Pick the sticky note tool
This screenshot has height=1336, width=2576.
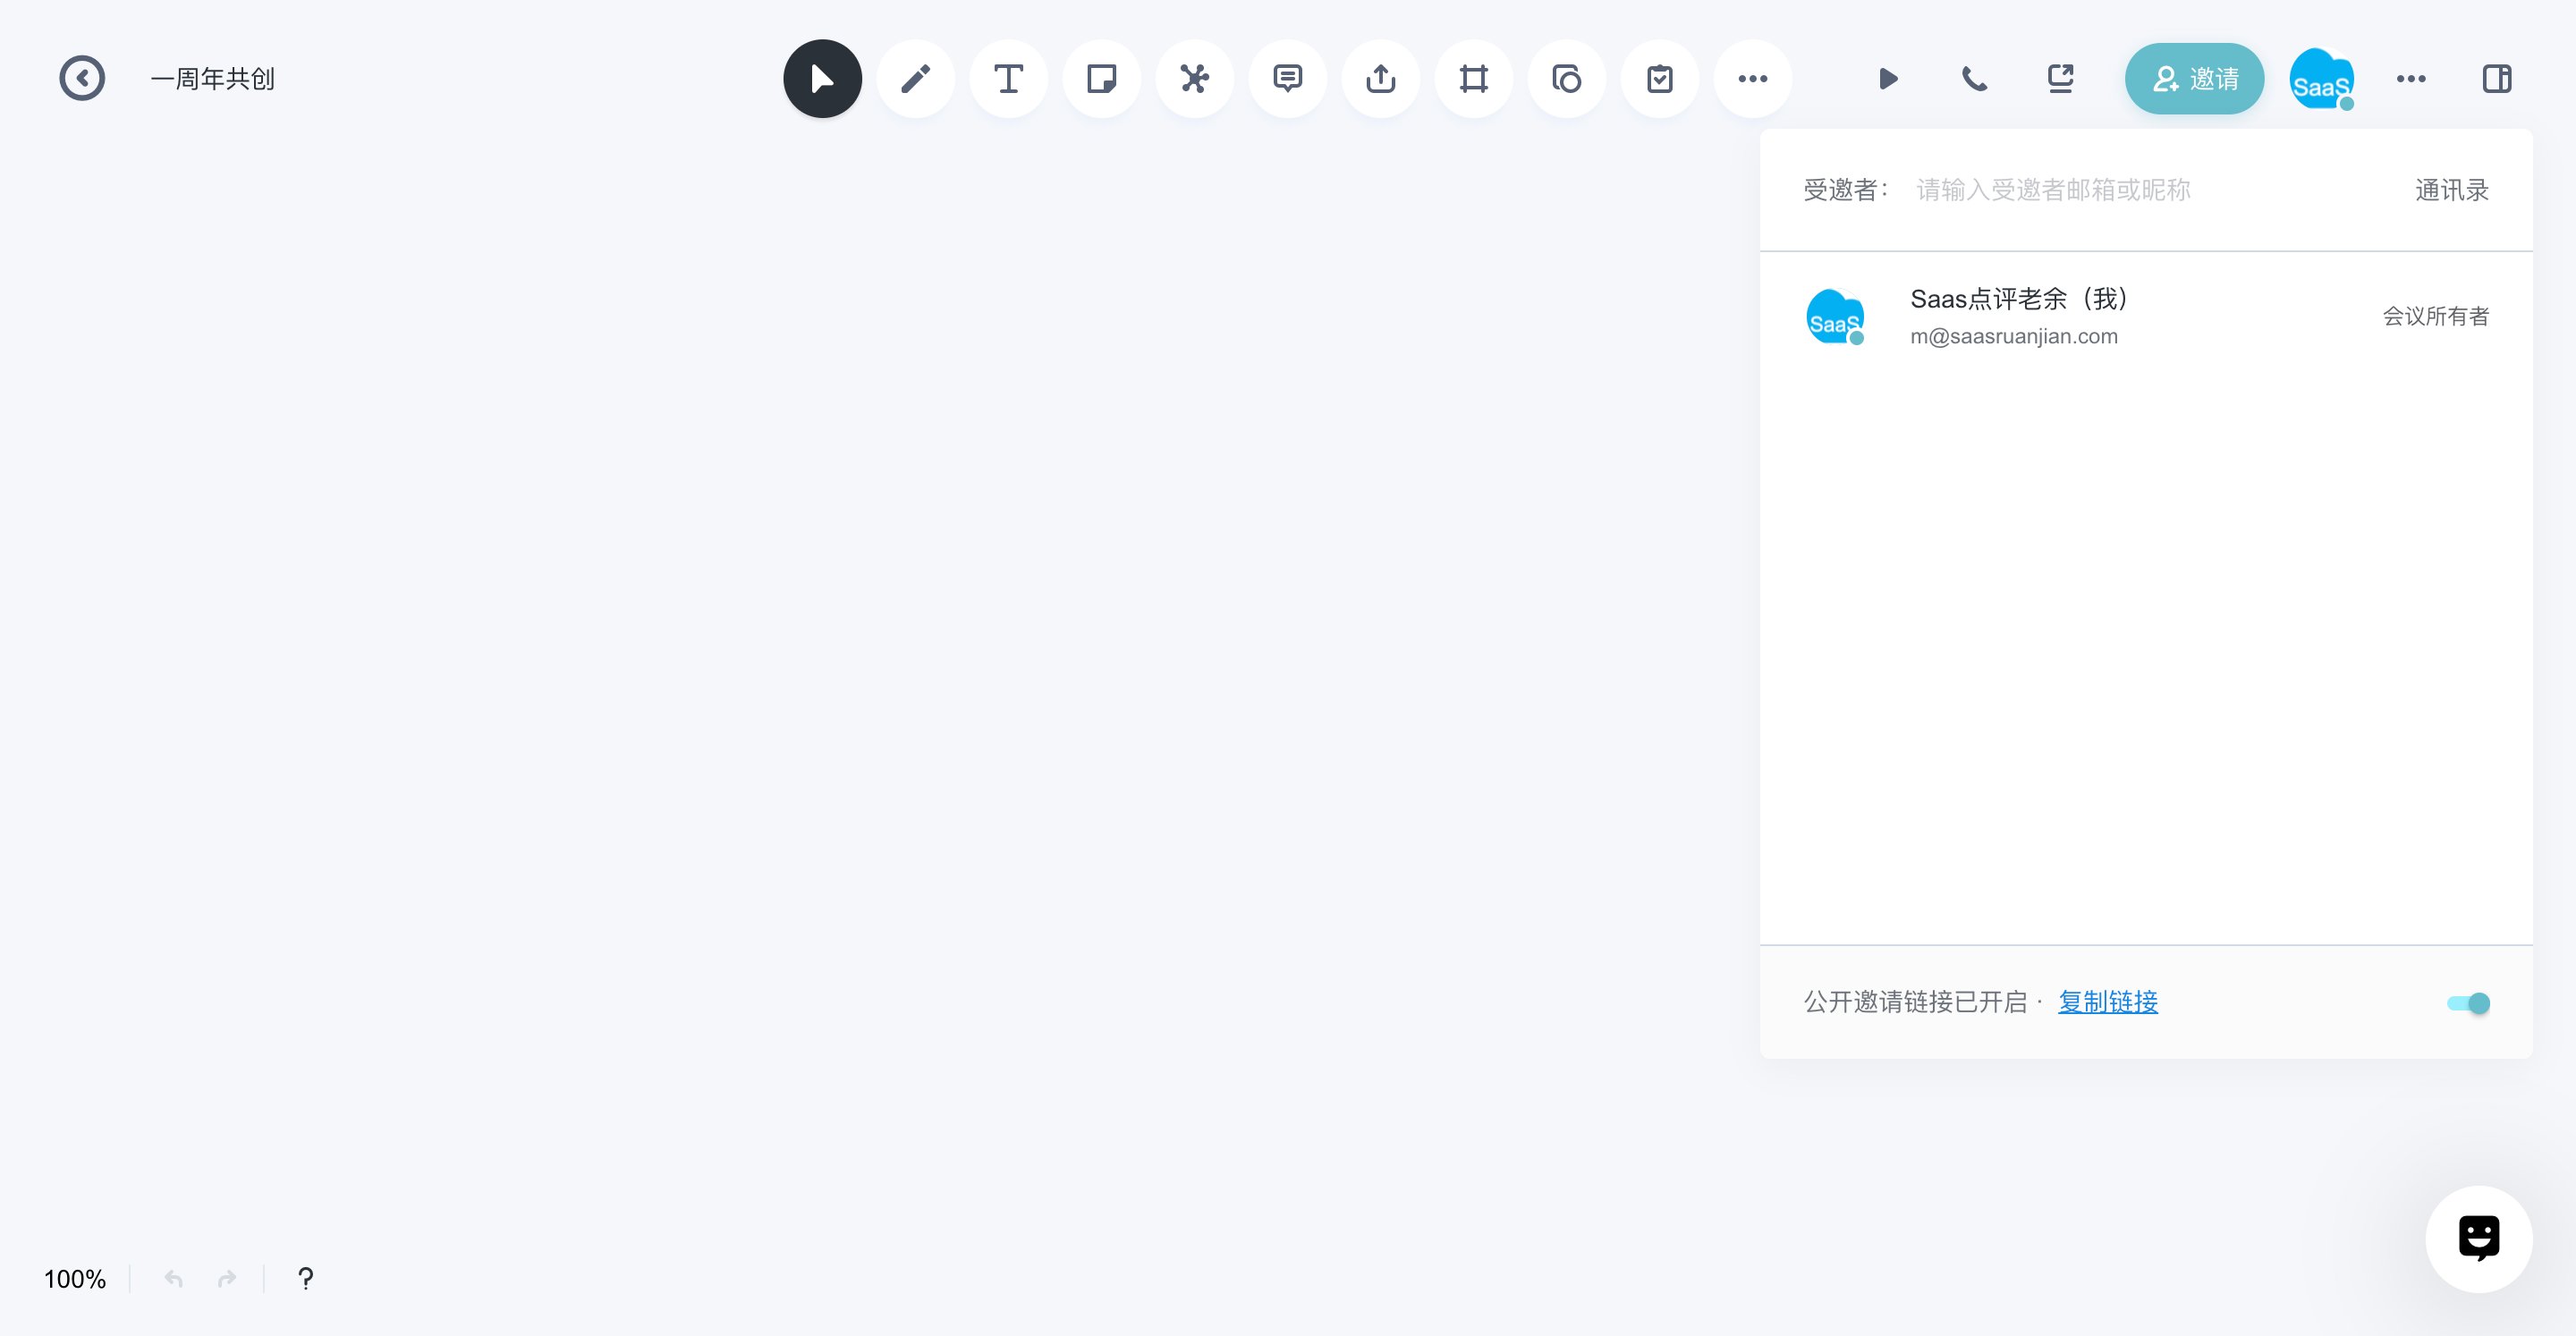(1101, 79)
